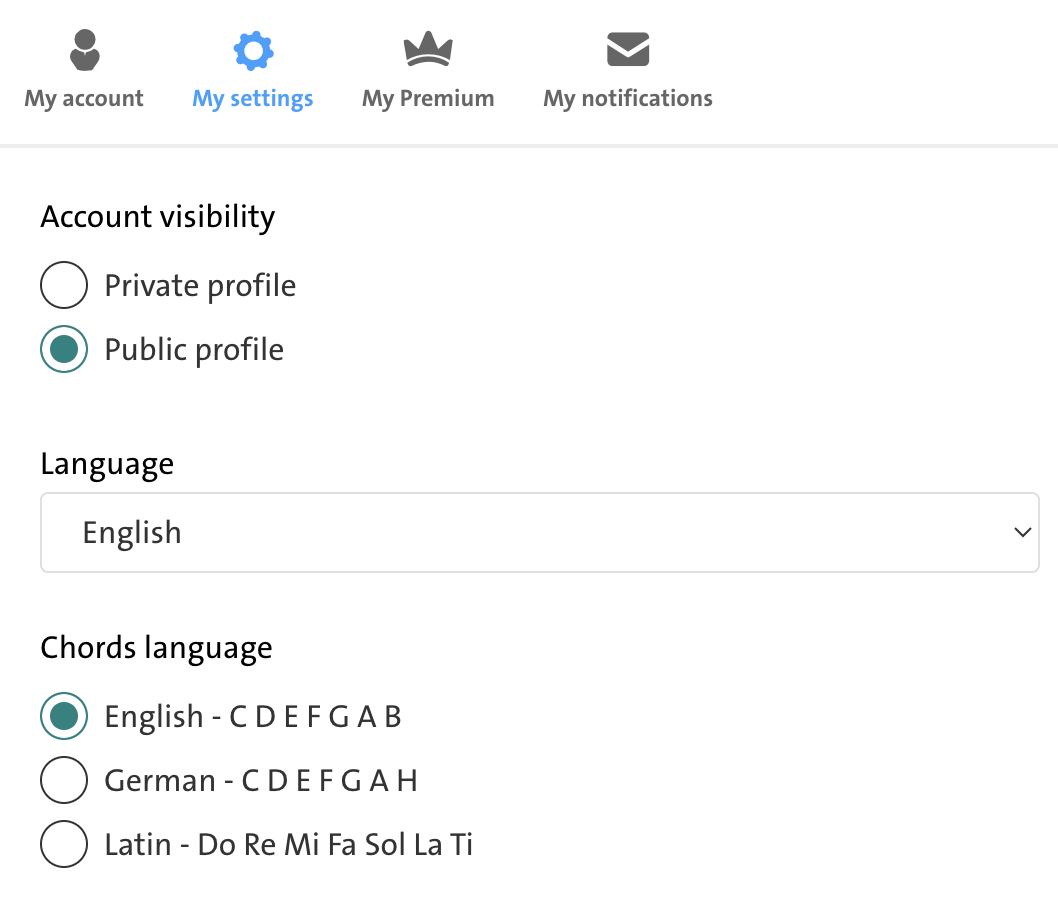Click the Latin - Do Re Mi label text

(289, 845)
